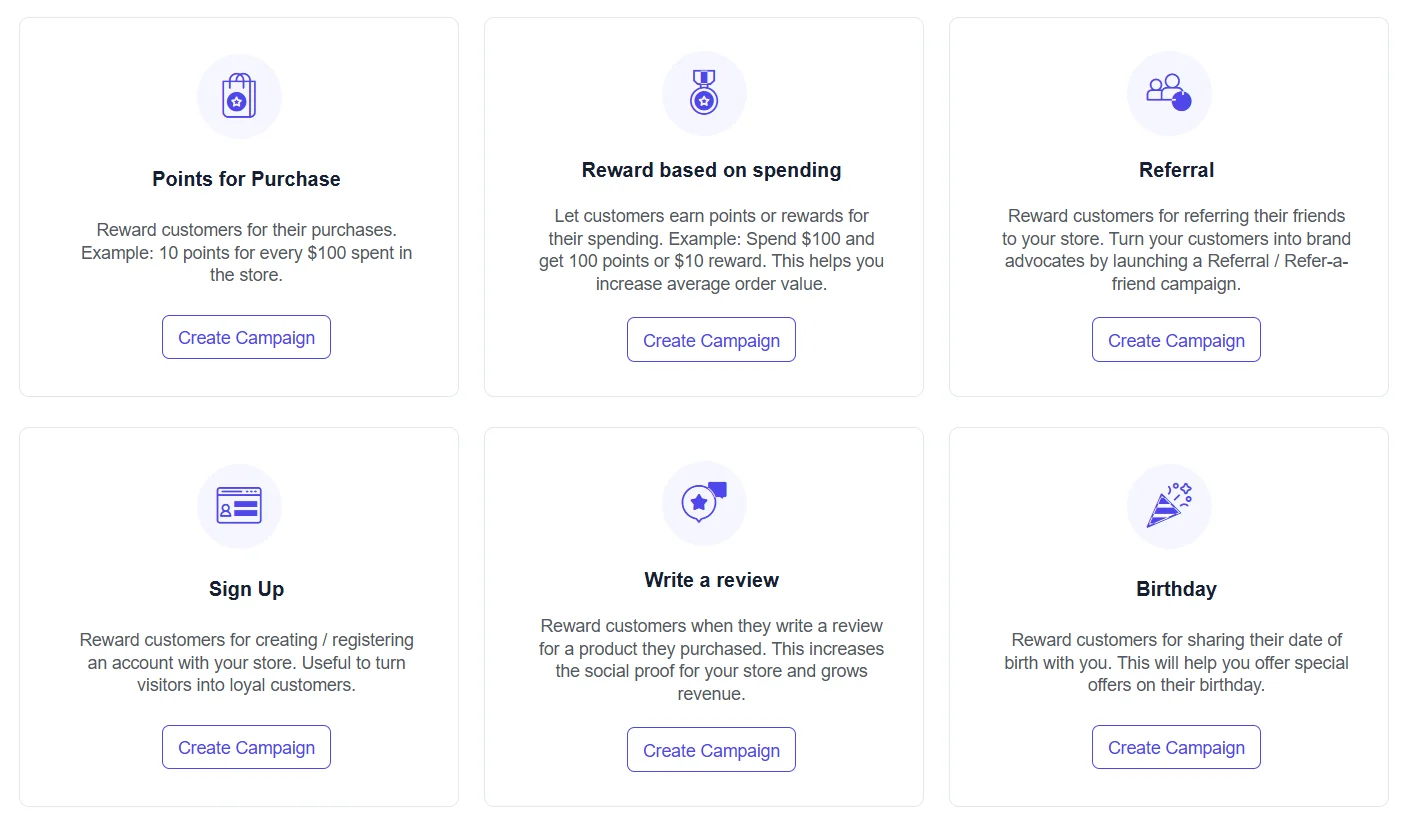Click the description about creating / registering an account
The height and width of the screenshot is (824, 1410).
[246, 662]
